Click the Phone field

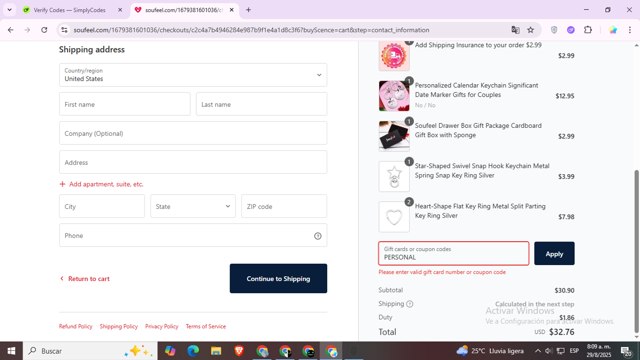click(193, 235)
